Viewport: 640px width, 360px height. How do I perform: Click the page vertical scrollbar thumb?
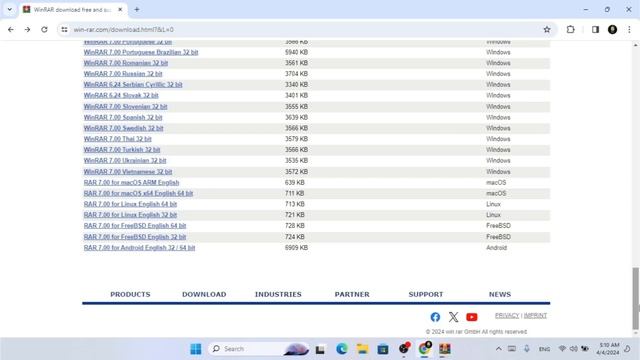point(636,298)
